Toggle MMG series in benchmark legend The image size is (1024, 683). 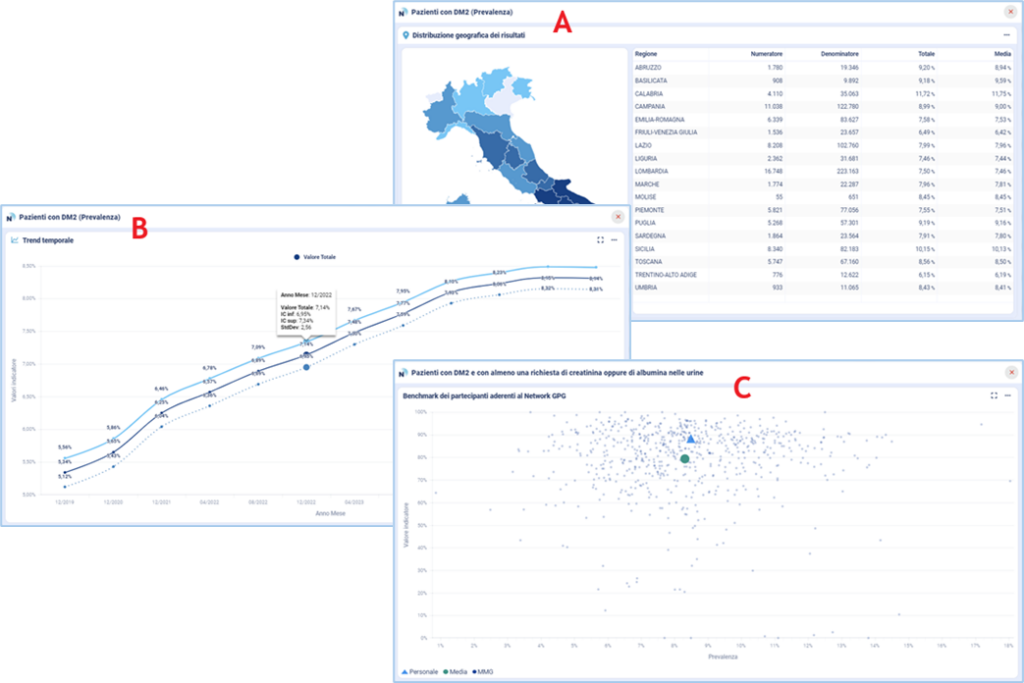tap(482, 670)
